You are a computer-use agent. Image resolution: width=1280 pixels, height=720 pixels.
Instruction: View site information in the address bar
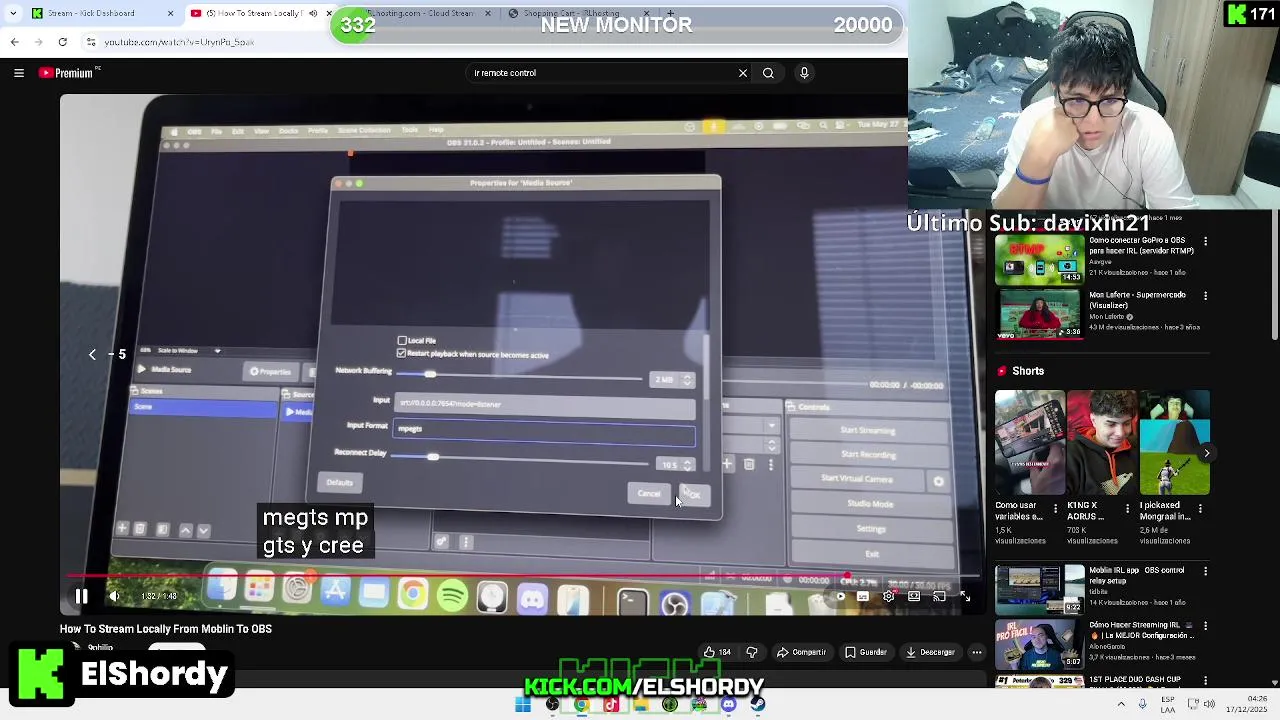tap(91, 42)
